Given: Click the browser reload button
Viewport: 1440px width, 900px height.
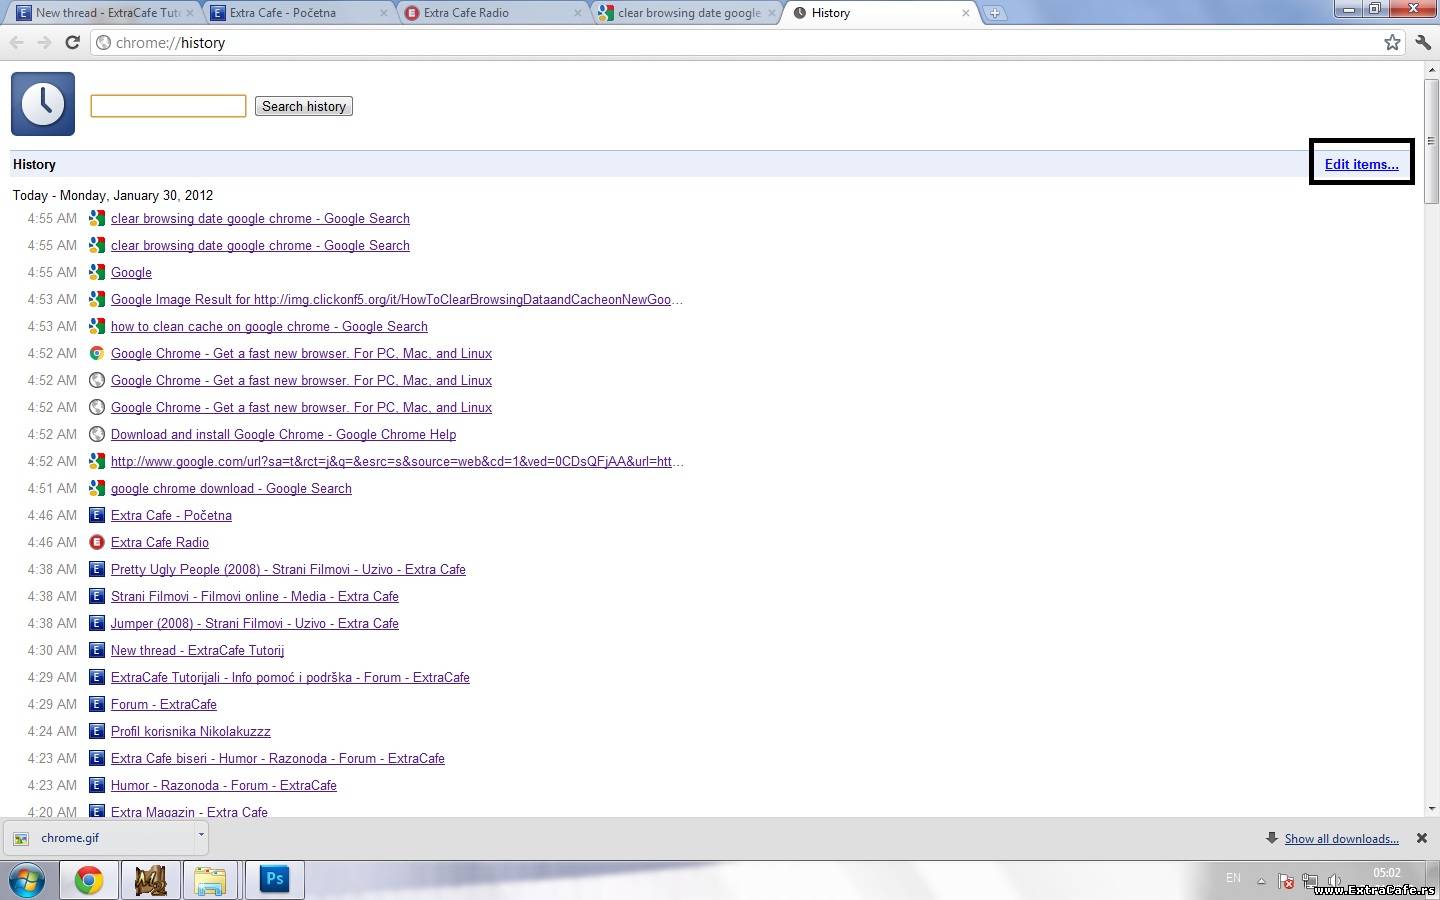Looking at the screenshot, I should click(x=72, y=42).
